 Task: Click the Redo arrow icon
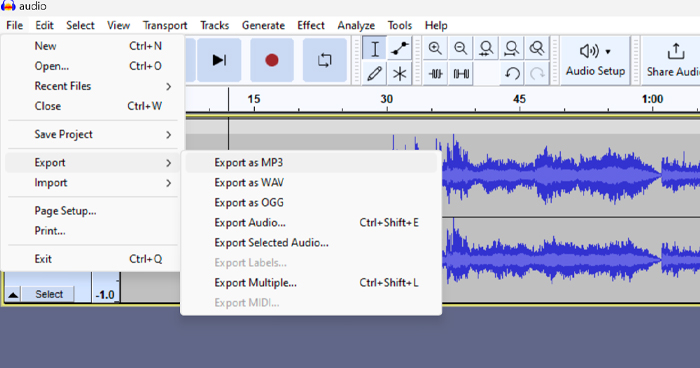pos(537,73)
